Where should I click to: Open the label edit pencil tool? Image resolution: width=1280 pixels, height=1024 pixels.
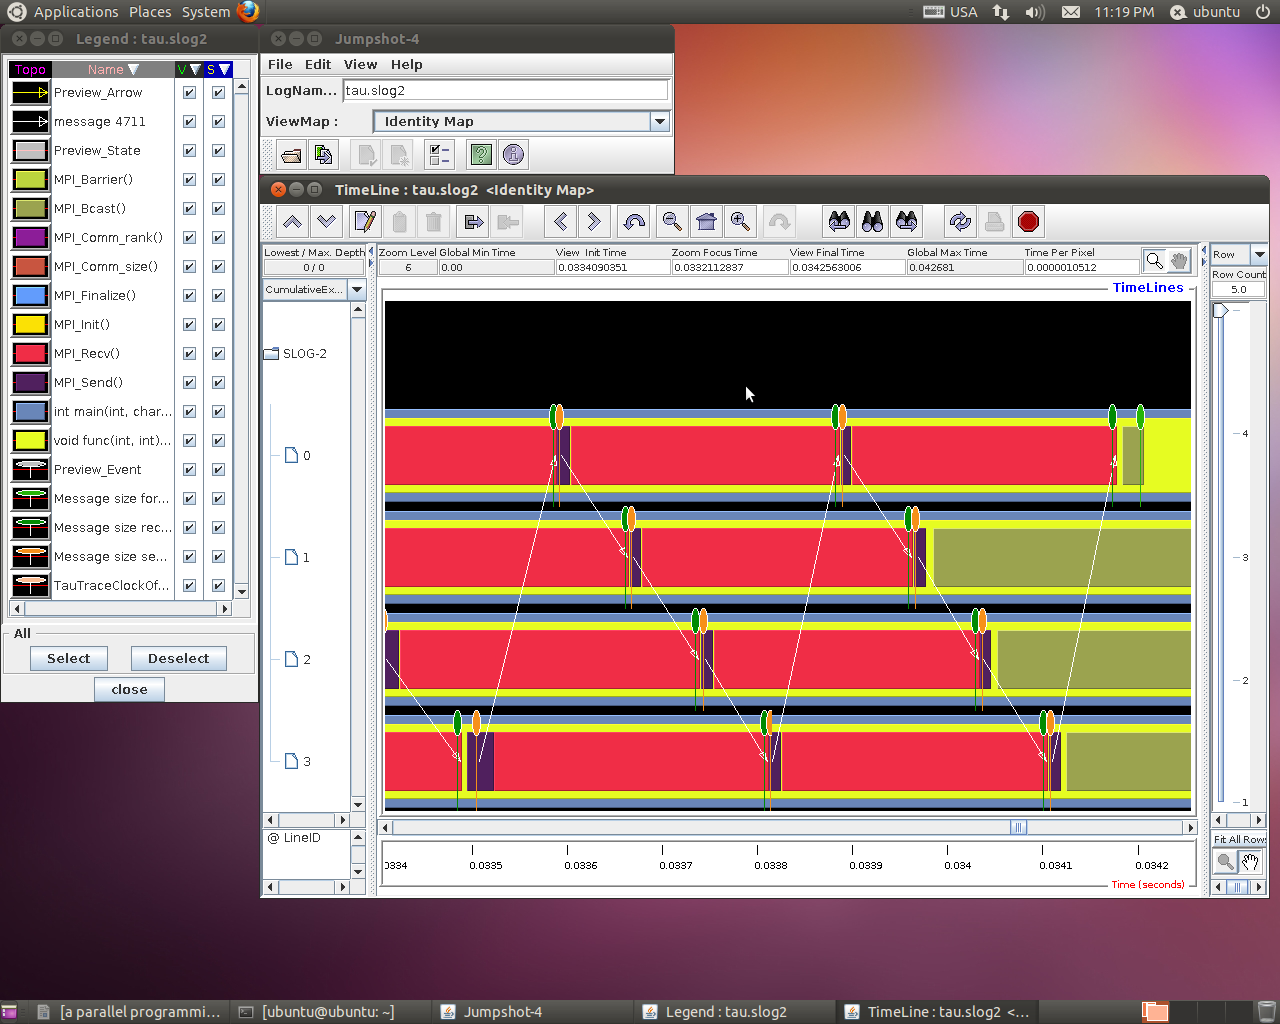point(365,222)
